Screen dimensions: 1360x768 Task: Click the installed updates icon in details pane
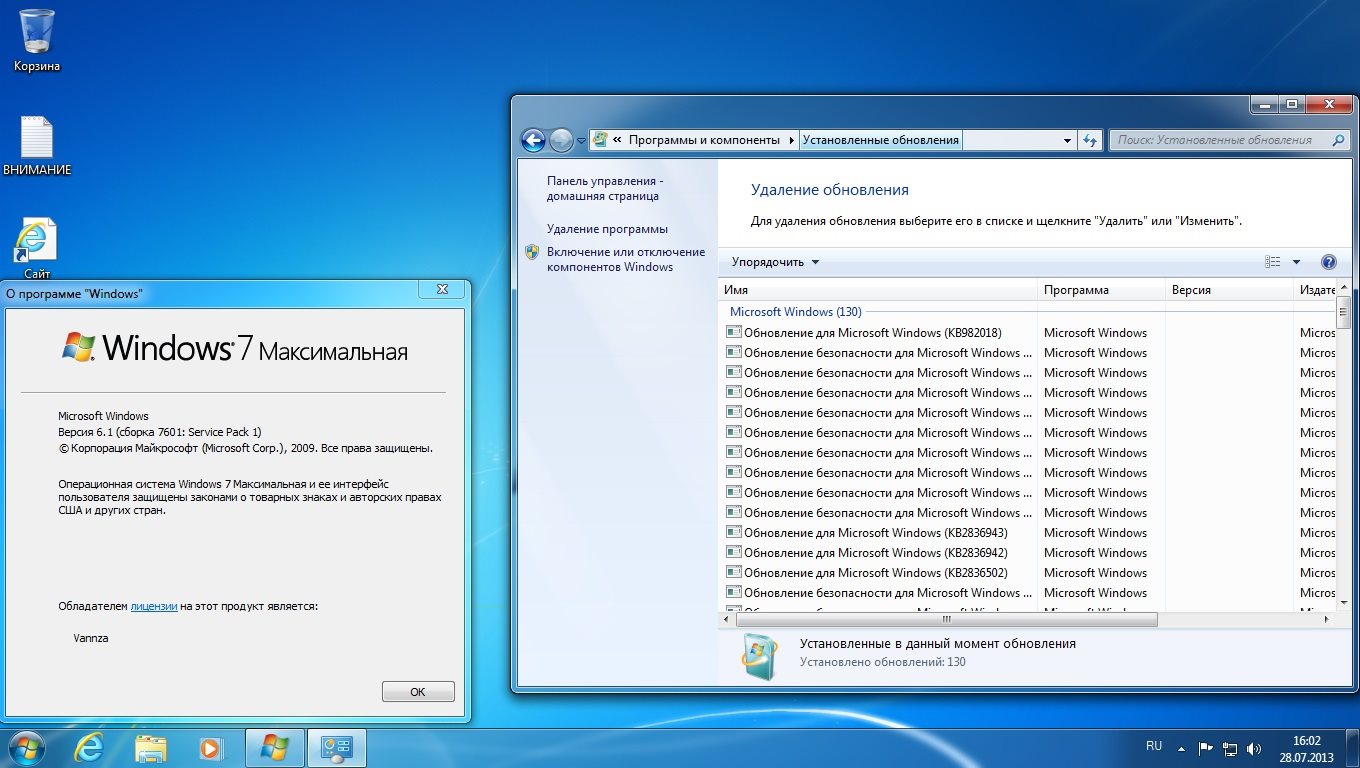click(759, 655)
